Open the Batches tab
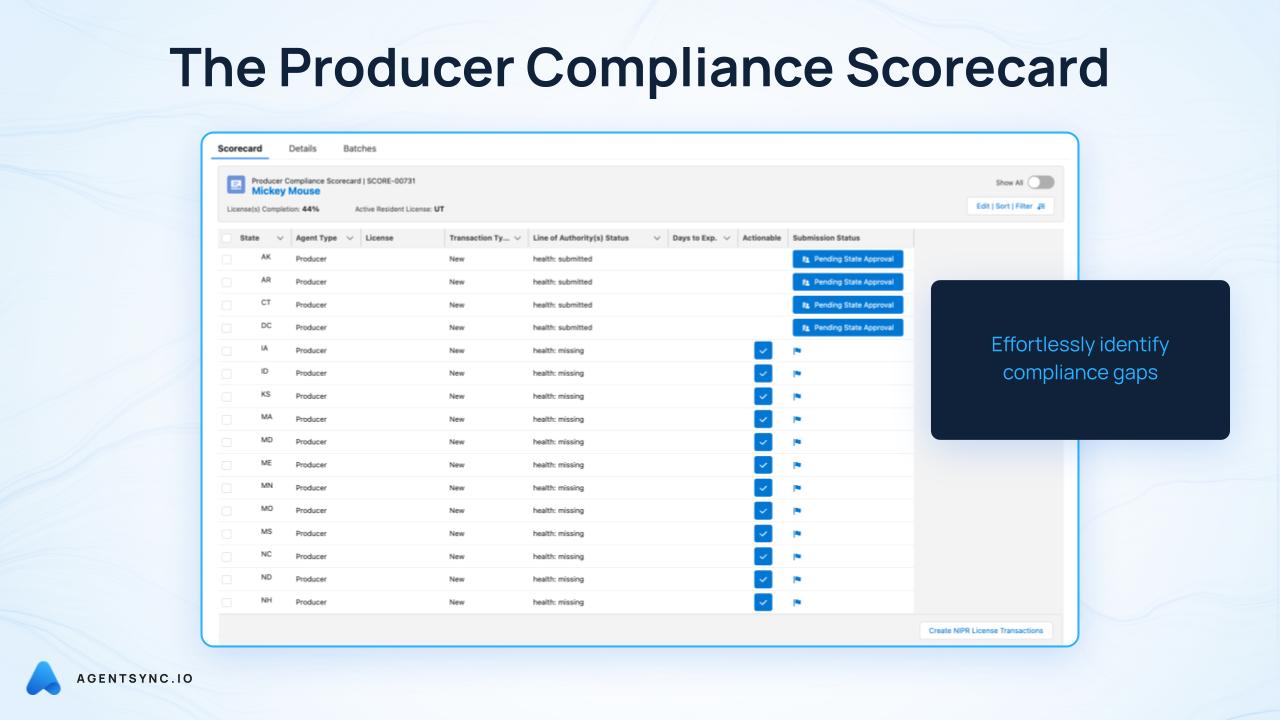1280x720 pixels. tap(360, 148)
